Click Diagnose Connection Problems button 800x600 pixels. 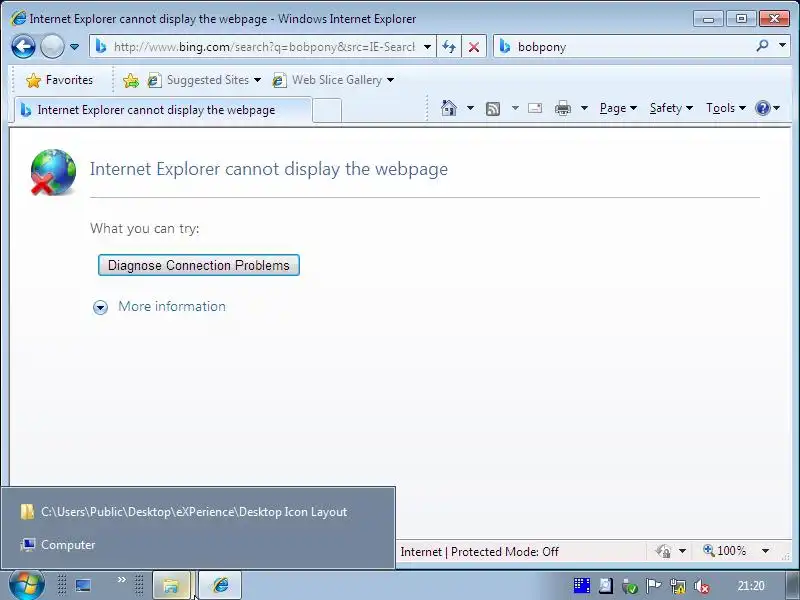tap(198, 265)
